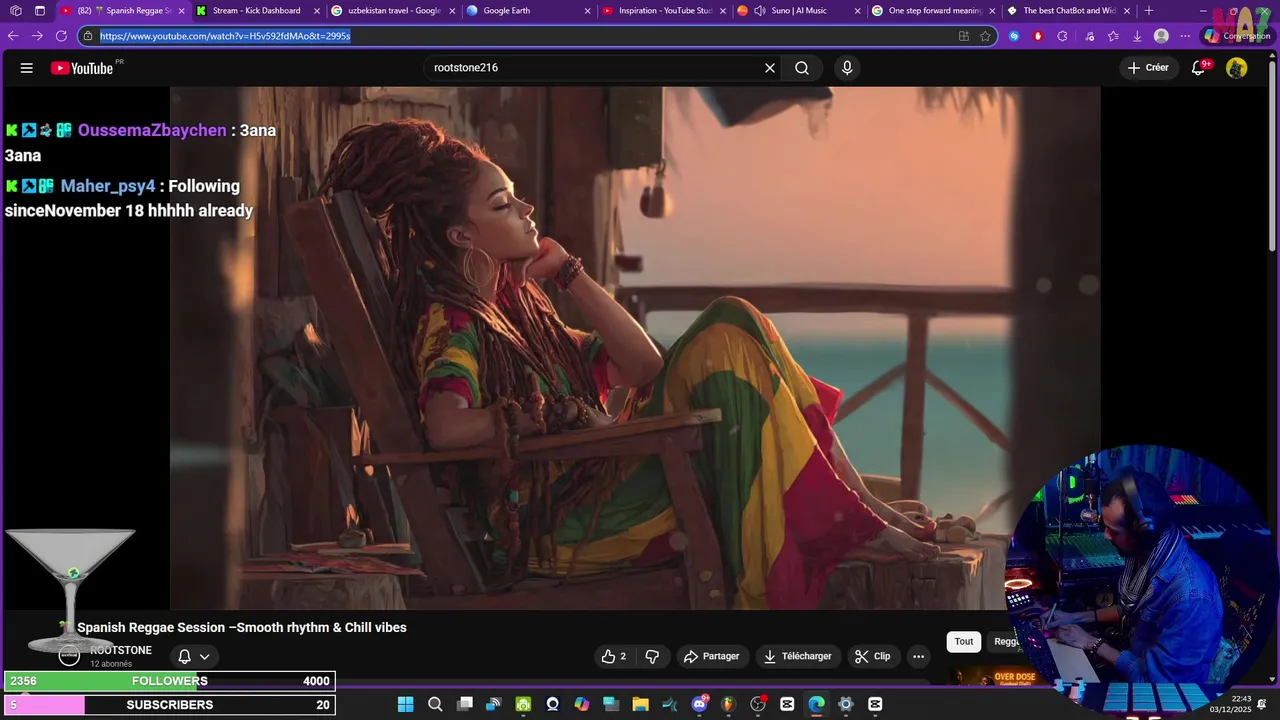This screenshot has width=1280, height=720.
Task: Open FL Studio from the taskbar
Action: coord(728,705)
